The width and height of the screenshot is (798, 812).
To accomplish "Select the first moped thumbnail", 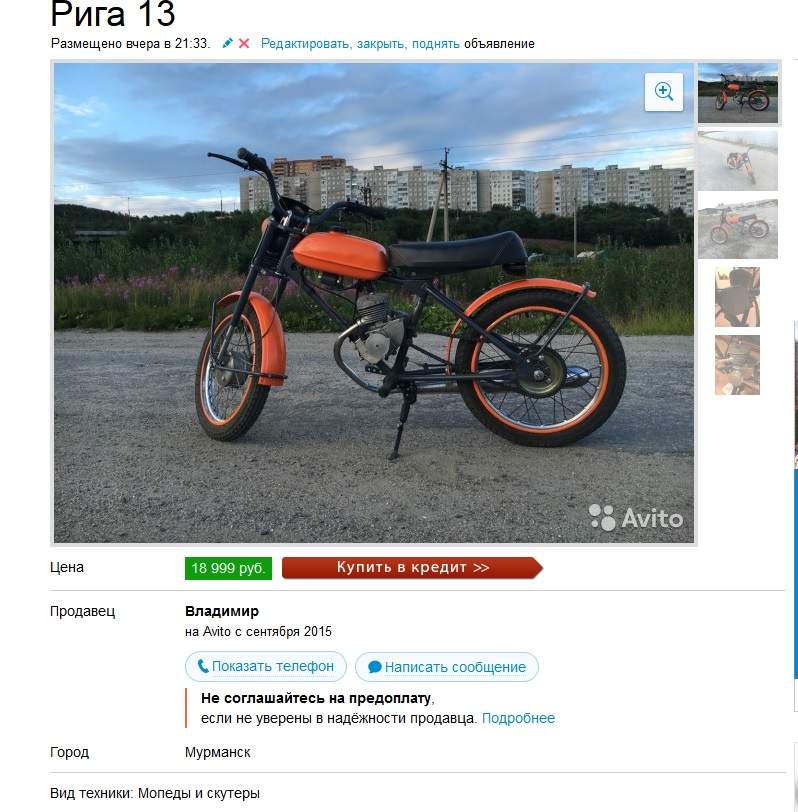I will pos(738,93).
